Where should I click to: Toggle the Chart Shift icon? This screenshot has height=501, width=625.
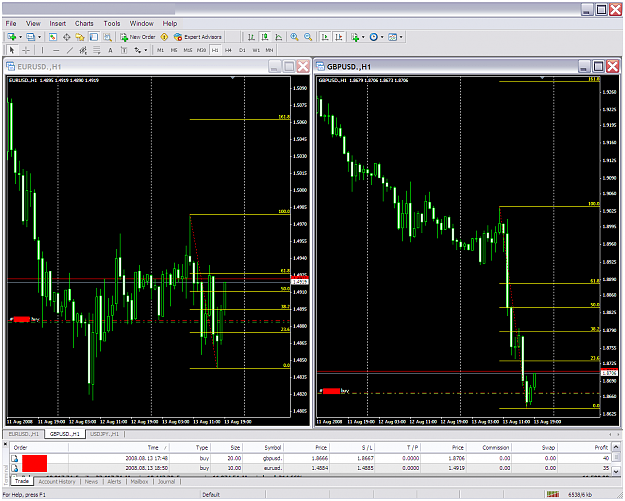point(339,37)
